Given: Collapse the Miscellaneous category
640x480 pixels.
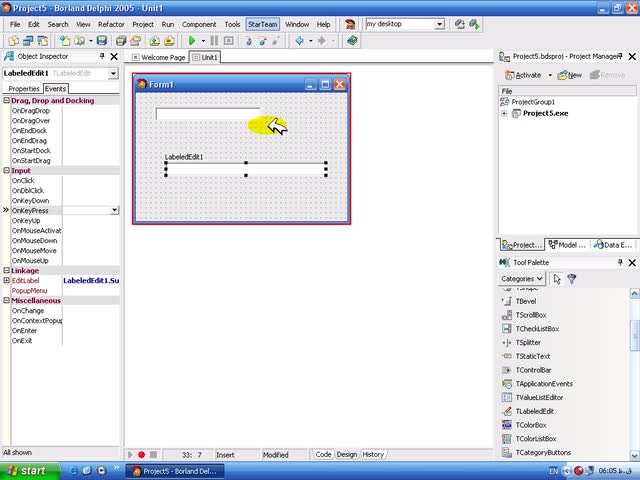Looking at the screenshot, I should click(x=7, y=300).
